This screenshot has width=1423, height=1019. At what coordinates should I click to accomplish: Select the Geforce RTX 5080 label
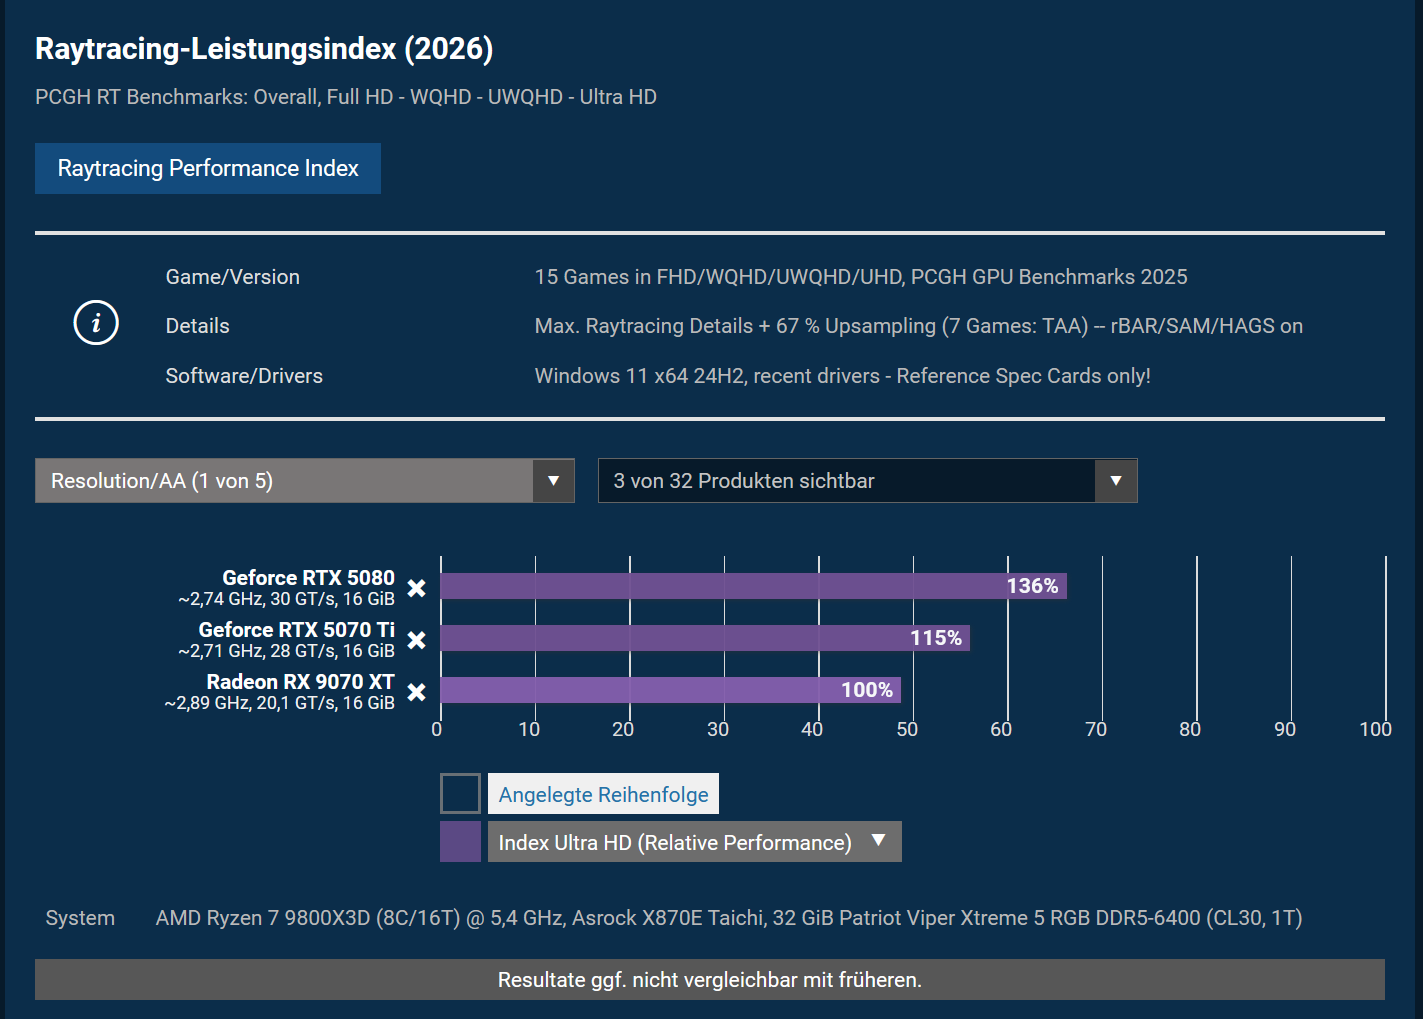[x=308, y=578]
